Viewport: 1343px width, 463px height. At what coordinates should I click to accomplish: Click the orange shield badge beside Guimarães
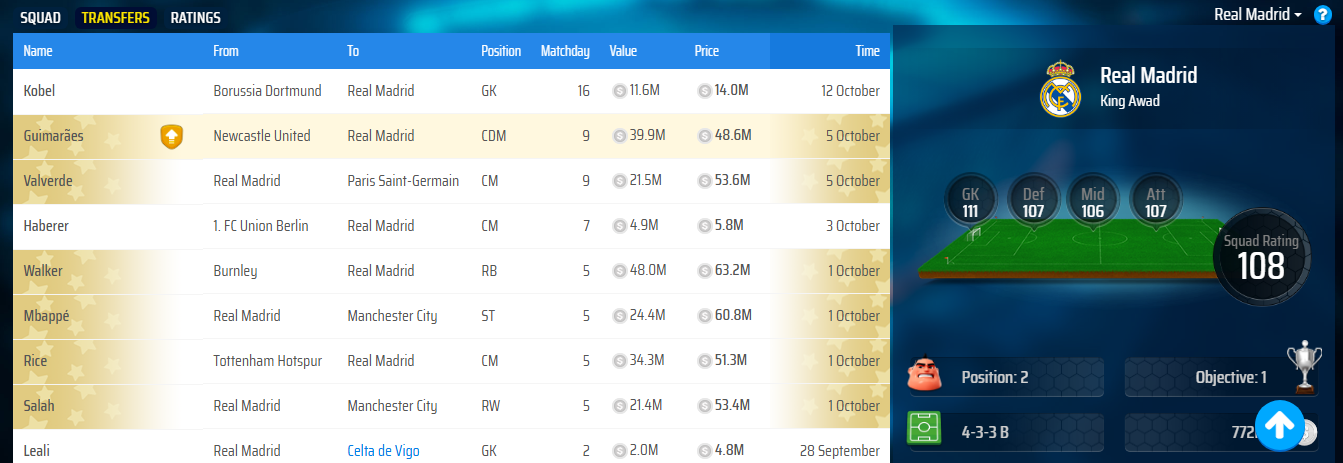tap(172, 136)
